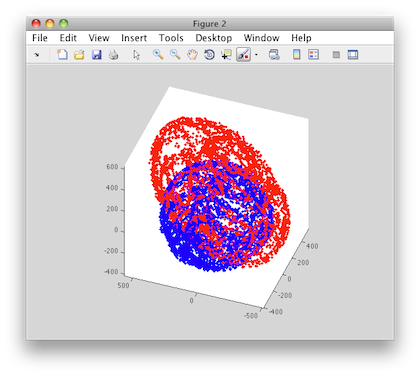
Task: Activate the Zoom In magnifier
Action: click(158, 54)
